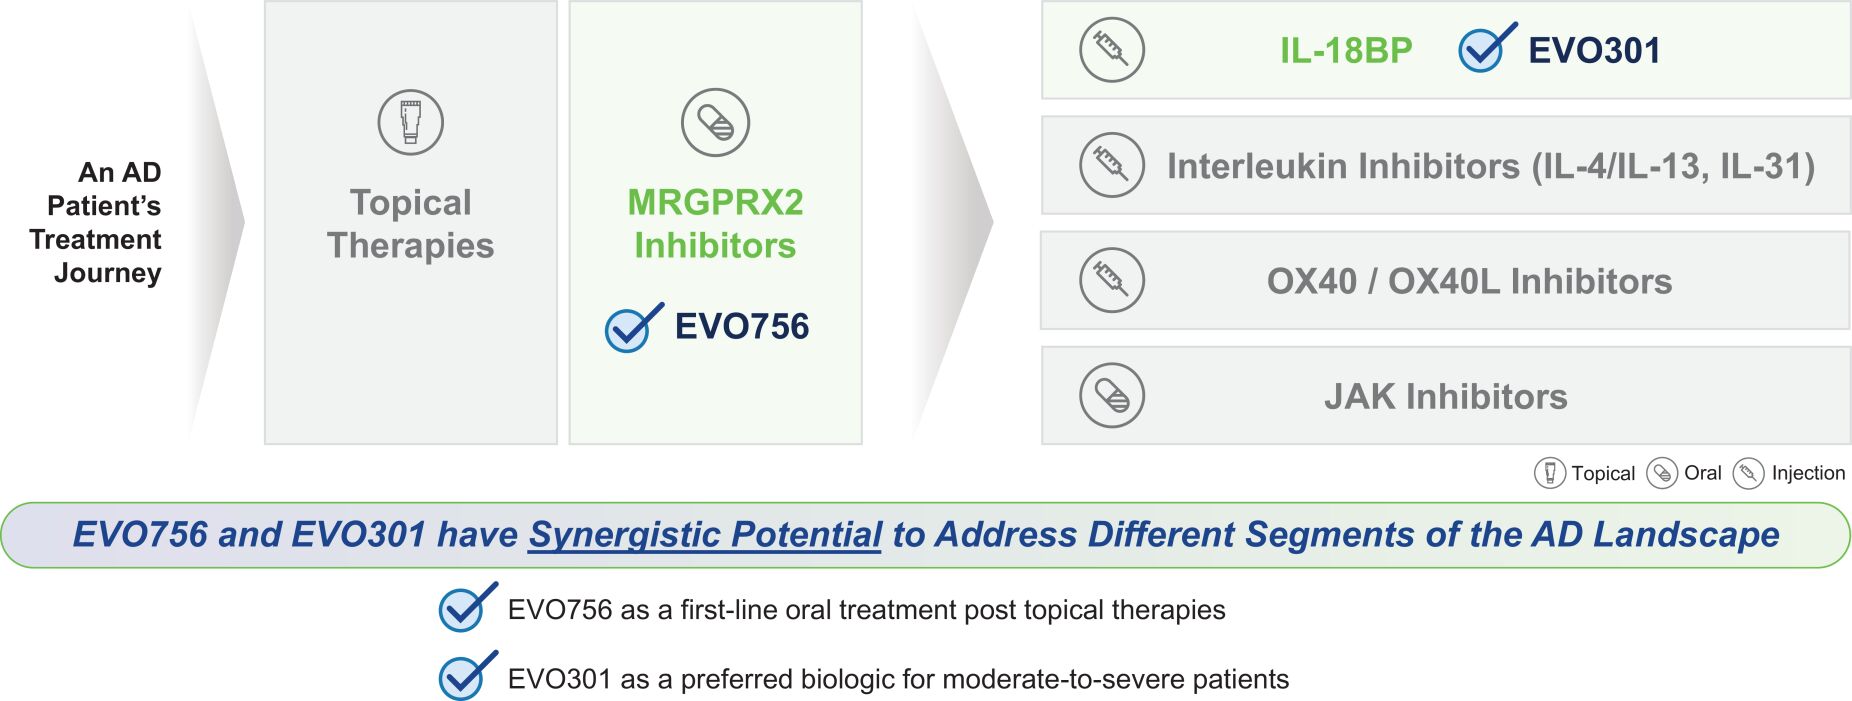The image size is (1852, 701).
Task: Click the Oral legend pill icon
Action: pos(1661,473)
